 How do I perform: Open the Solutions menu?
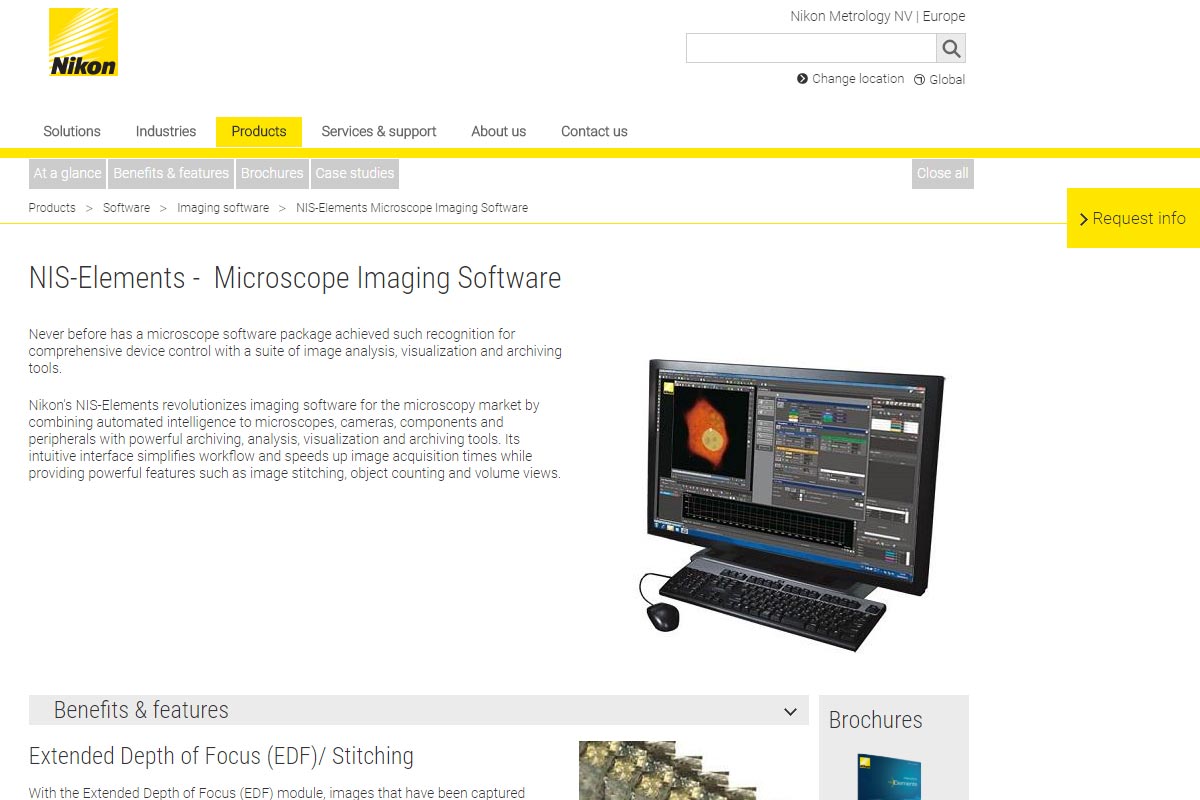[72, 131]
